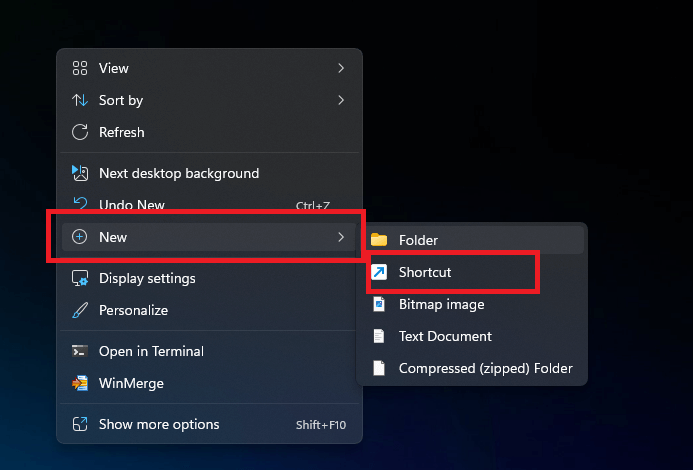The image size is (693, 470).
Task: Click the Personalize paintbrush icon
Action: coord(80,310)
